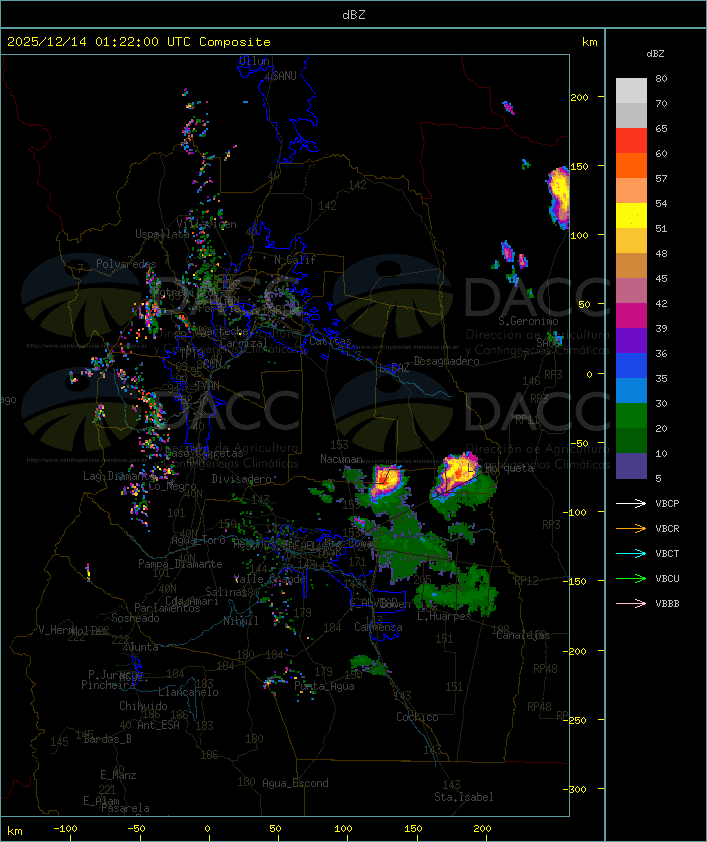Viewport: 707px width, 842px height.
Task: Click the VBCP legend label
Action: pyautogui.click(x=667, y=504)
